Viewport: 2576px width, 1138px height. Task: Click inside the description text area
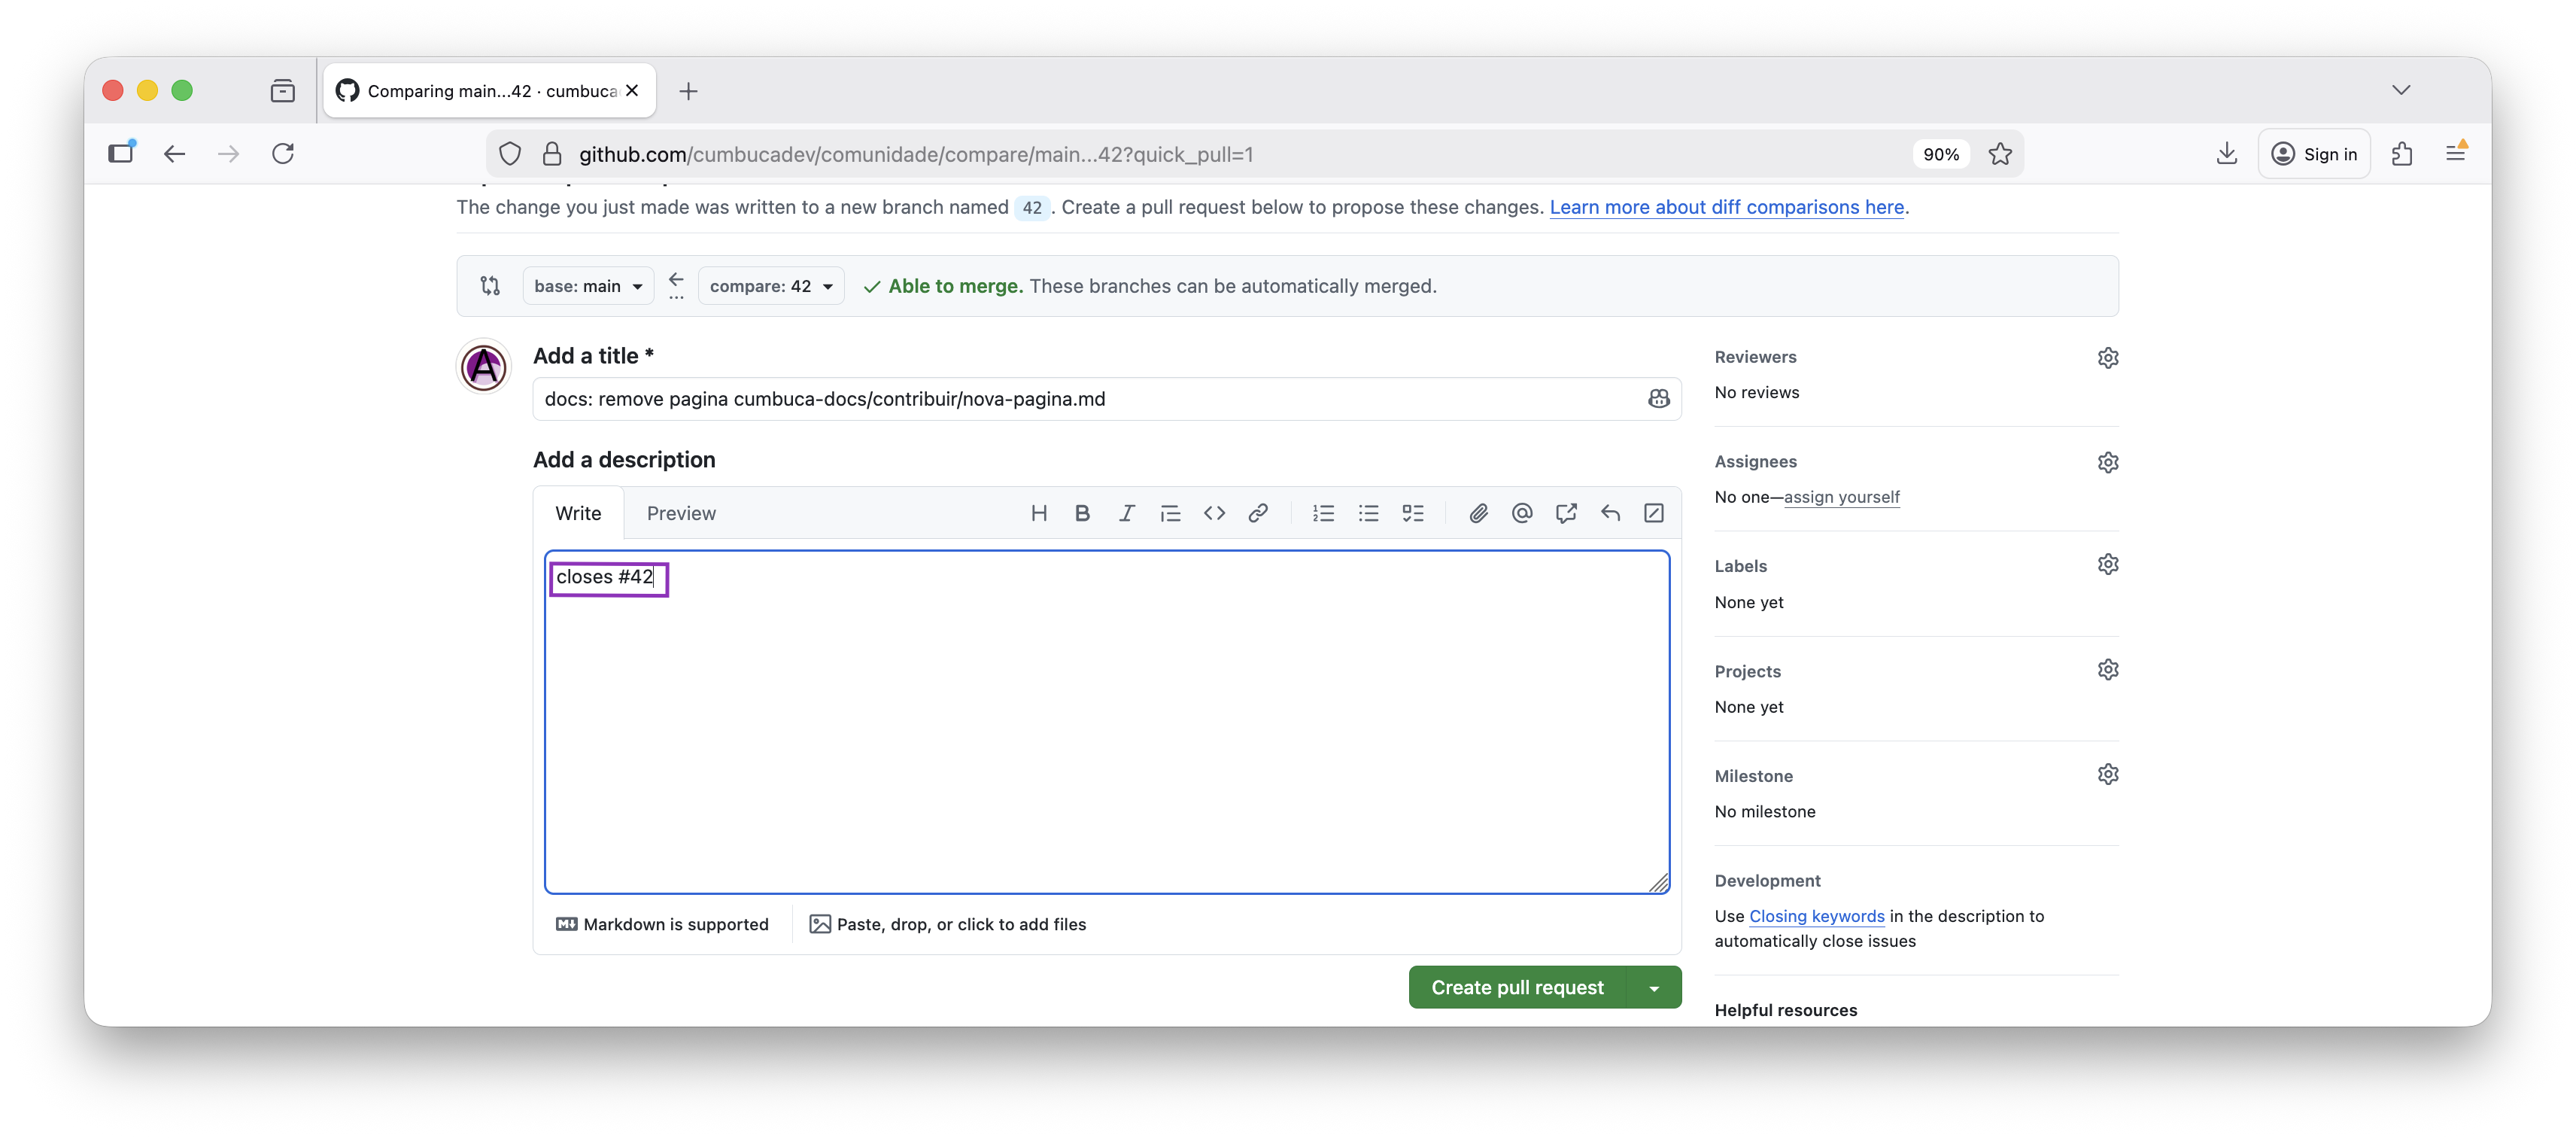pyautogui.click(x=1106, y=722)
